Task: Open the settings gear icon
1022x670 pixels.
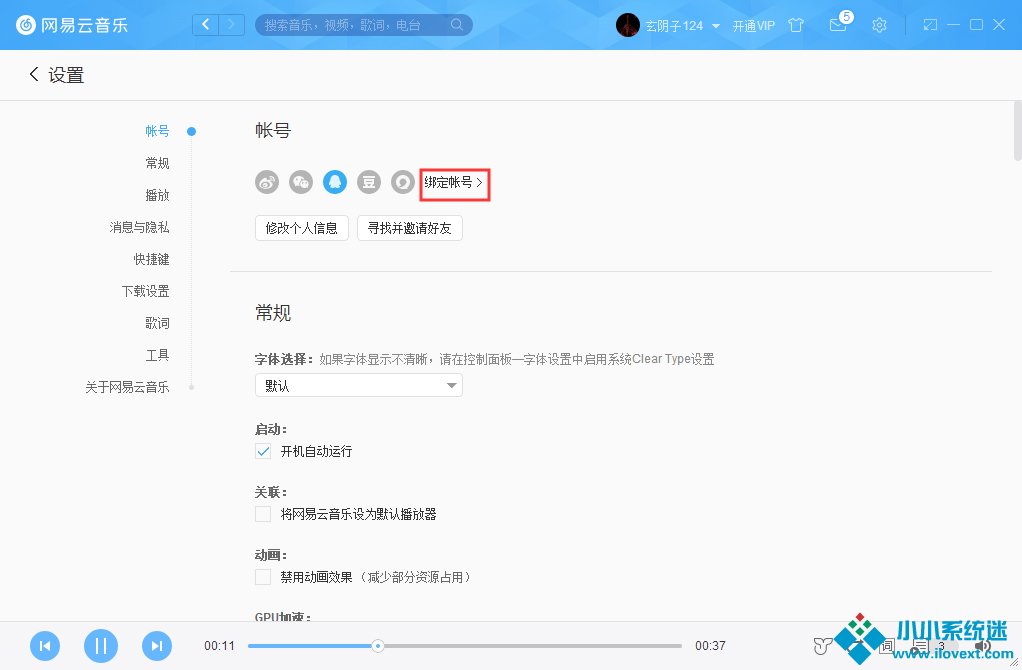Action: (879, 25)
